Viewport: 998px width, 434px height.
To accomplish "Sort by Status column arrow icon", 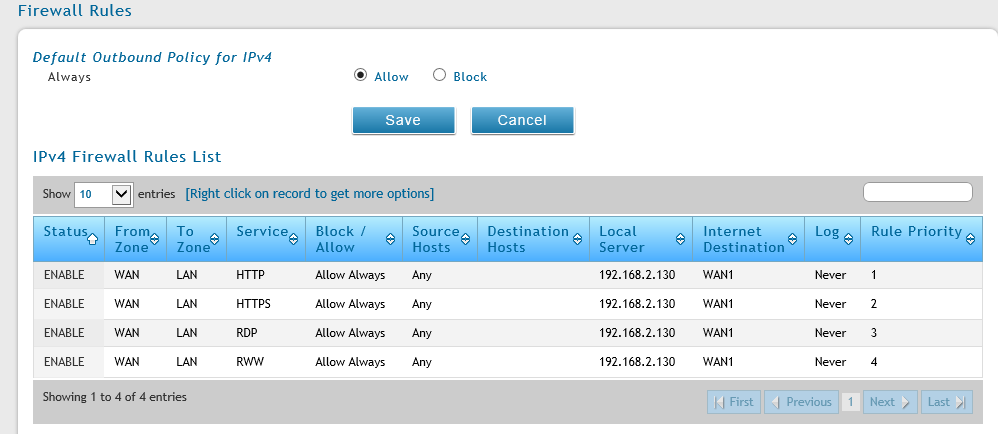I will tap(93, 239).
